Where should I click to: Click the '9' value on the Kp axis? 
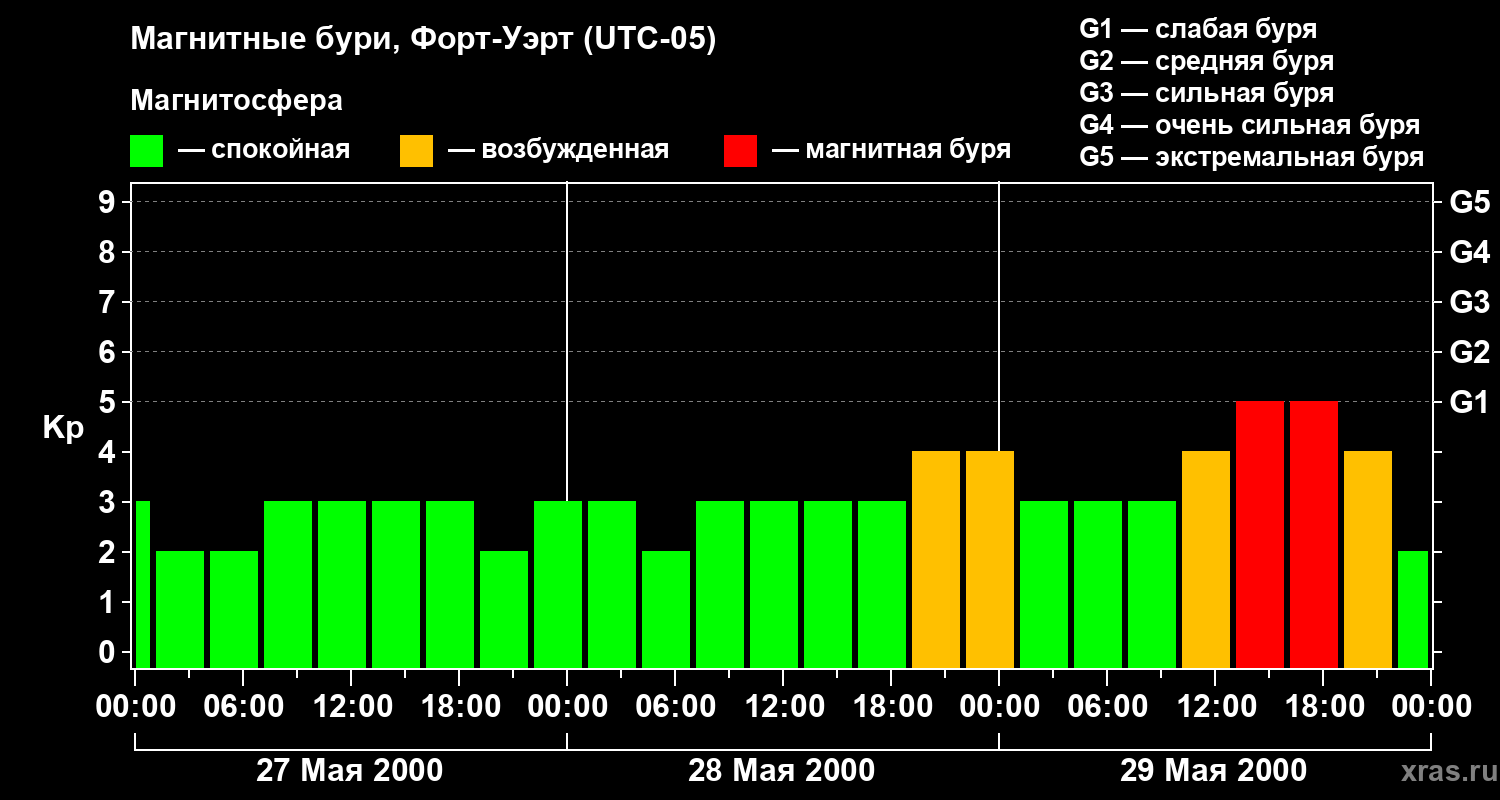(x=108, y=202)
